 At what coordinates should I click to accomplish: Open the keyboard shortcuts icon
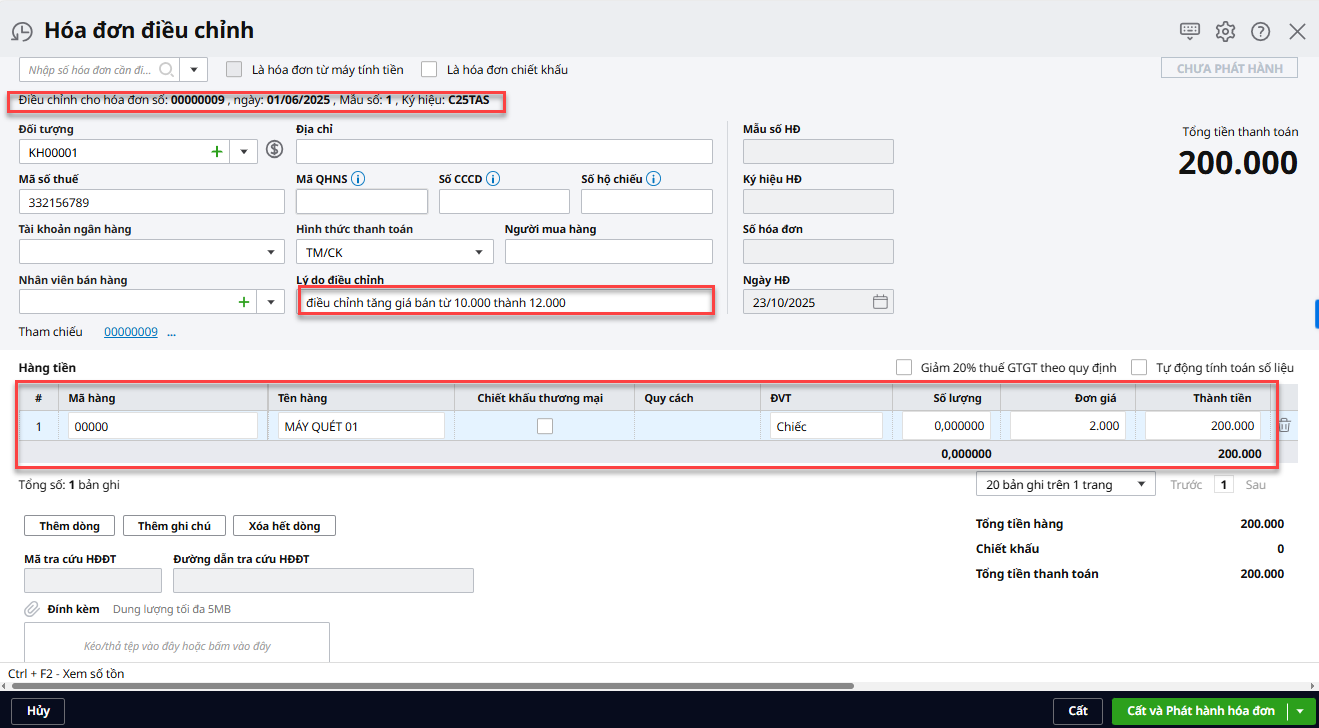pos(1189,31)
